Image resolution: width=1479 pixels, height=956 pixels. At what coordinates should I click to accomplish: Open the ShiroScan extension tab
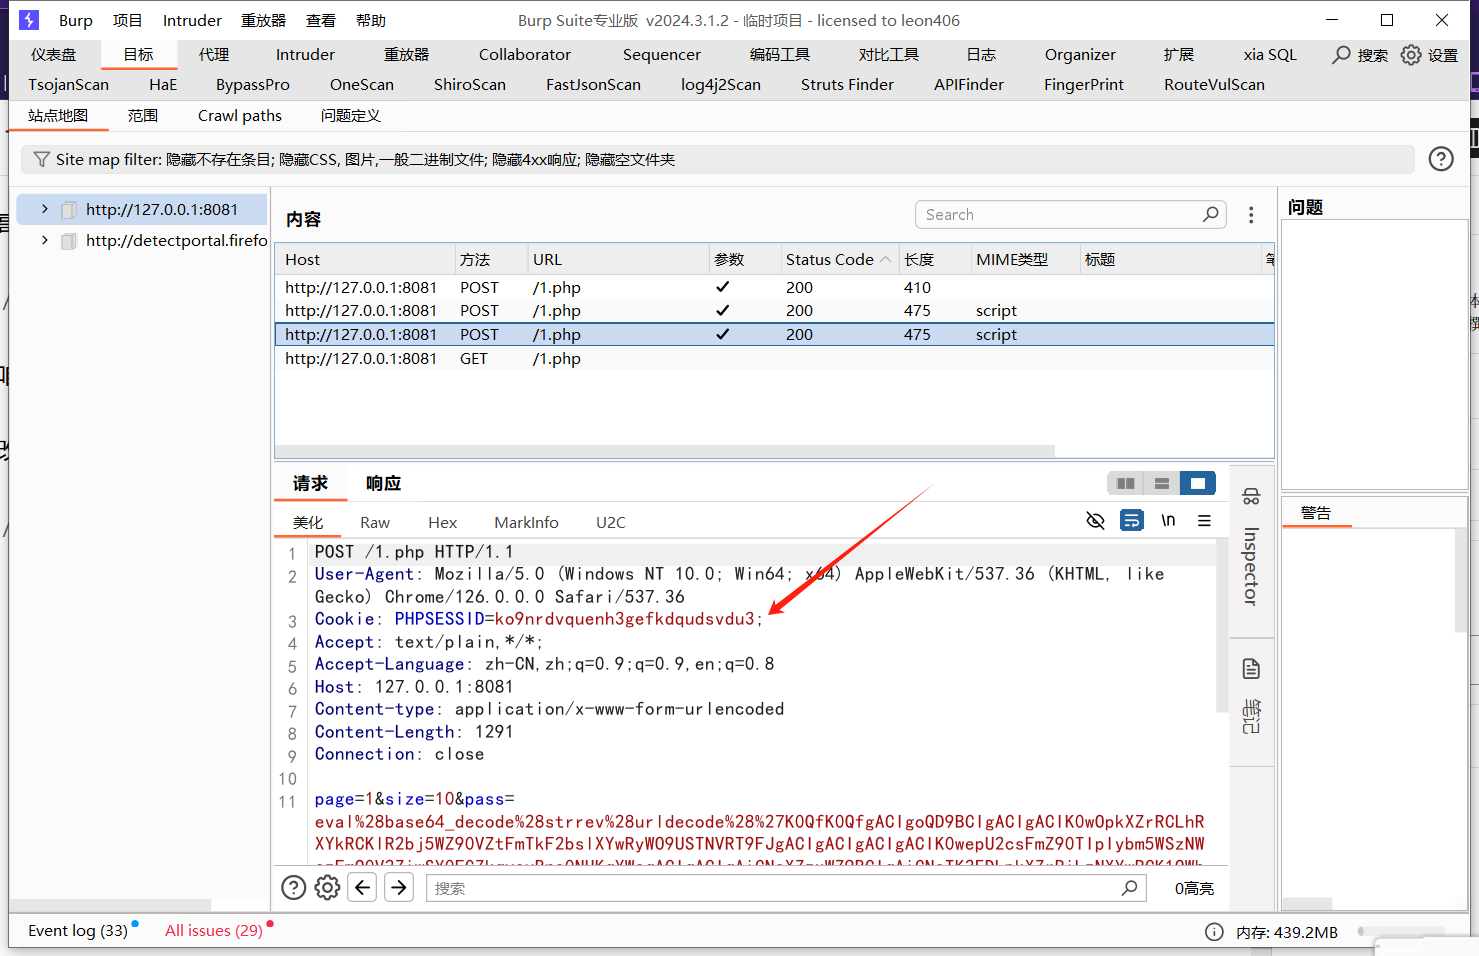pos(470,85)
